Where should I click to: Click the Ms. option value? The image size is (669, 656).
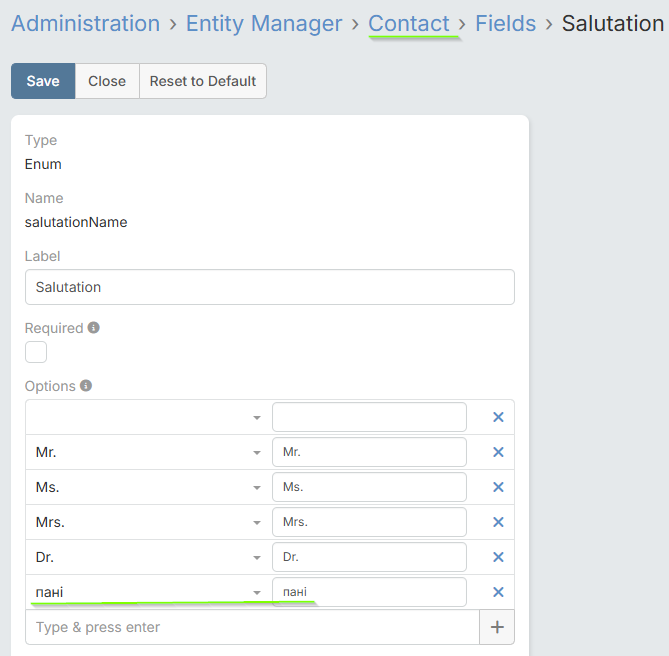point(47,487)
